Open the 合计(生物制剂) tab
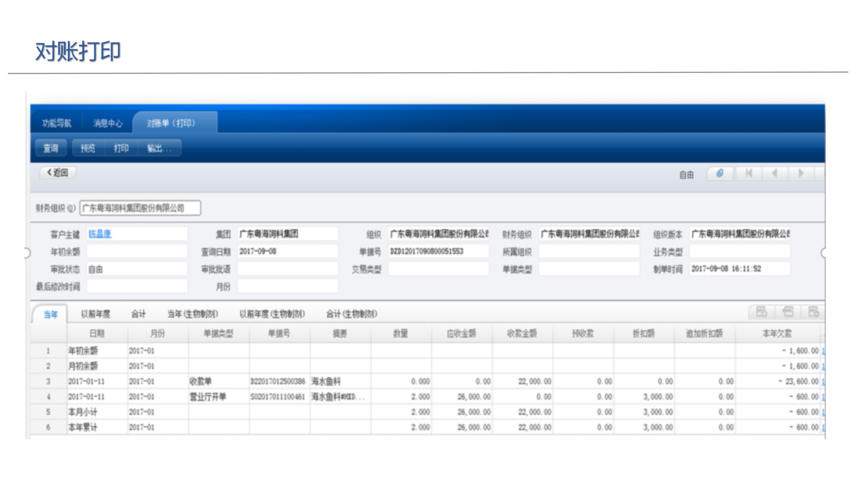The height and width of the screenshot is (484, 860). point(352,314)
